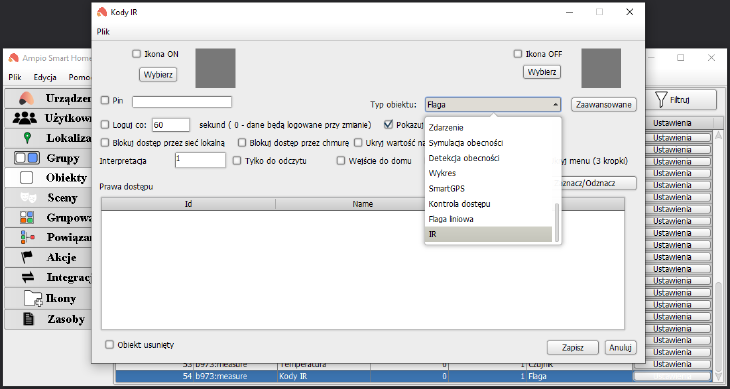This screenshot has height=389, width=730.
Task: Open the Sceny section with masks icon
Action: point(28,198)
